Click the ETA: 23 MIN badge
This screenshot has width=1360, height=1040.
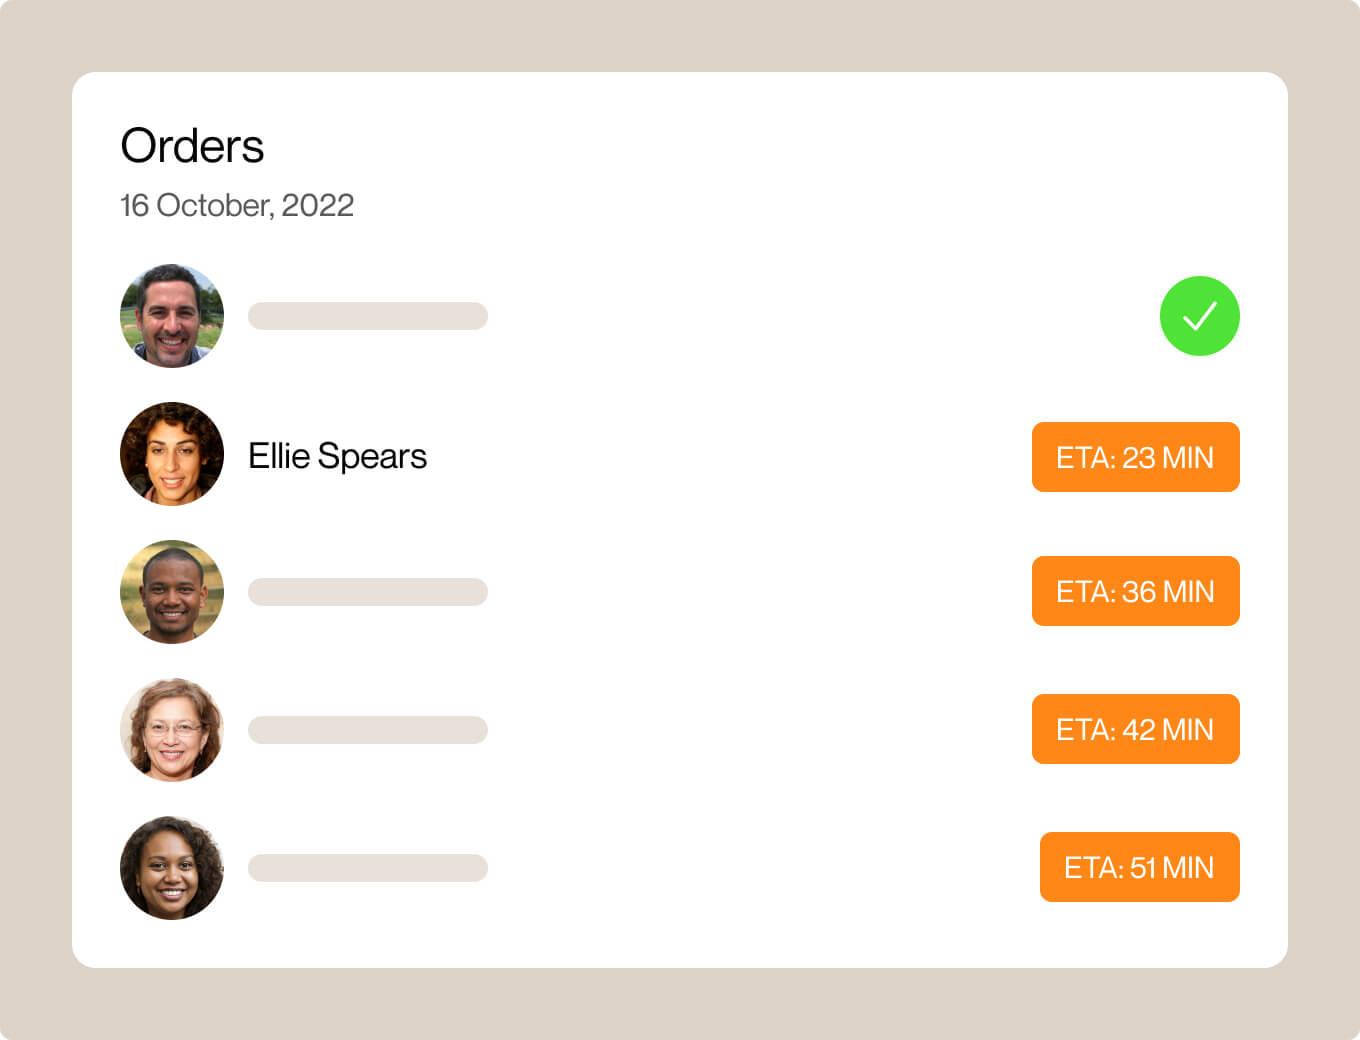pos(1135,457)
